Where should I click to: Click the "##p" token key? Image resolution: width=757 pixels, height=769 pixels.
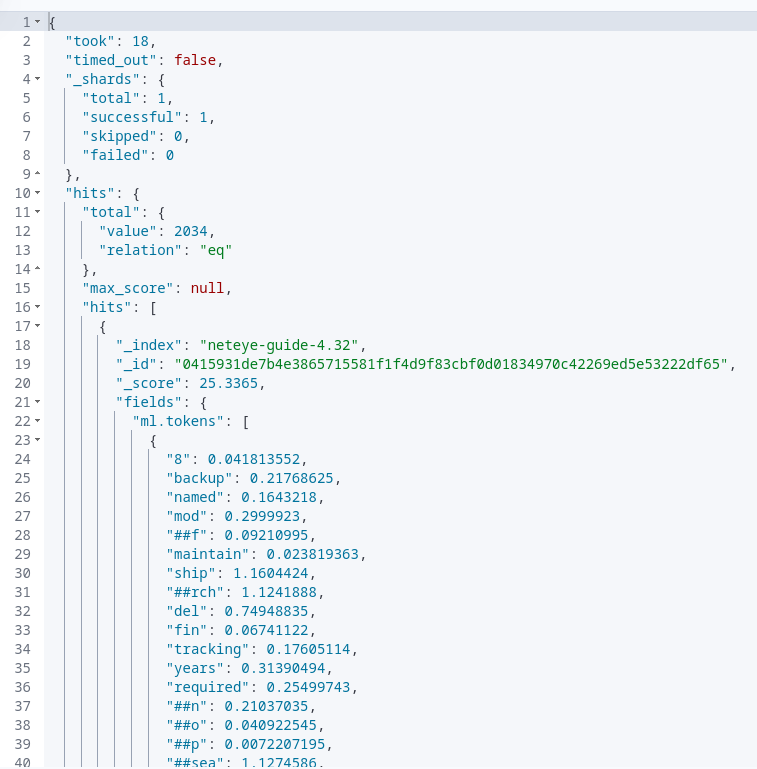[x=186, y=744]
